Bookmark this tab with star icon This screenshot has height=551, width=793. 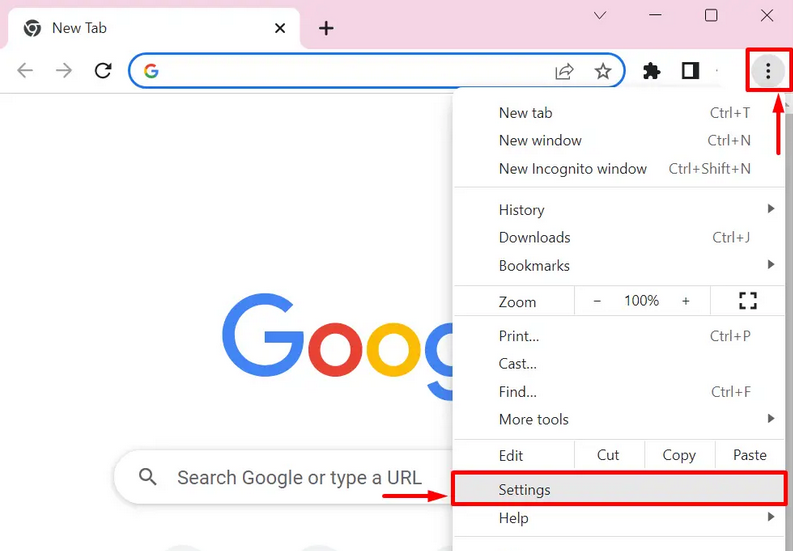point(602,71)
